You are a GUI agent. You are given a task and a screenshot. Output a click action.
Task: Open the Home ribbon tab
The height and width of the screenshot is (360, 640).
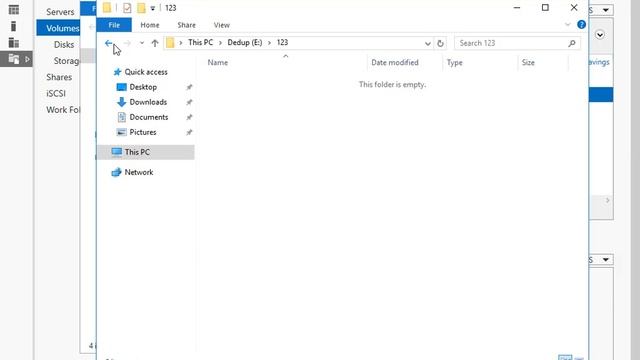click(150, 25)
